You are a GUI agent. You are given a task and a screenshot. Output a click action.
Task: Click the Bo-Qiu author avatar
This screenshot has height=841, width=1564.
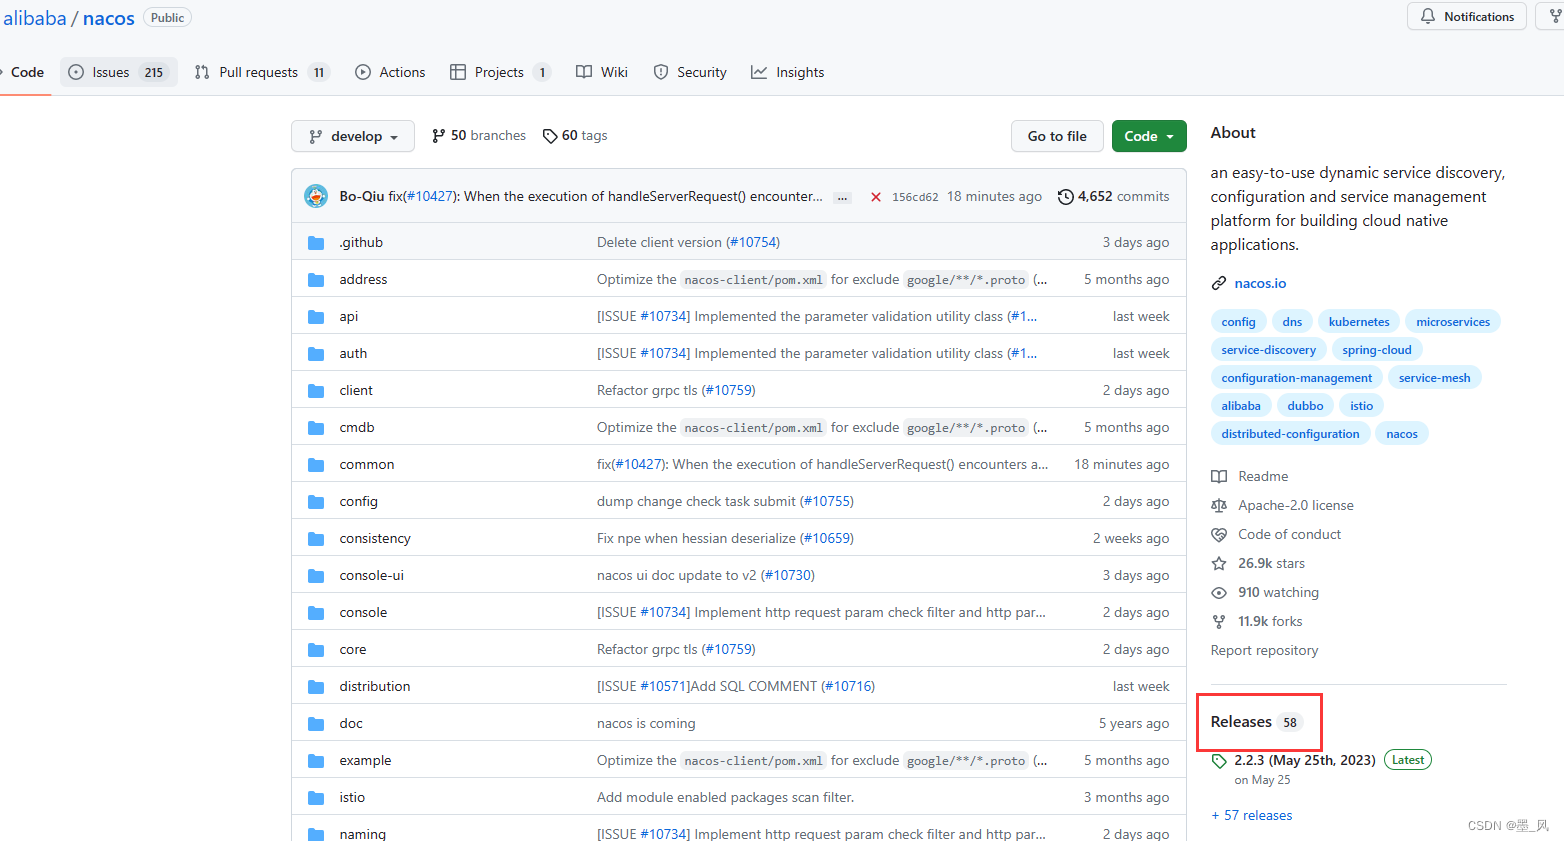point(316,196)
